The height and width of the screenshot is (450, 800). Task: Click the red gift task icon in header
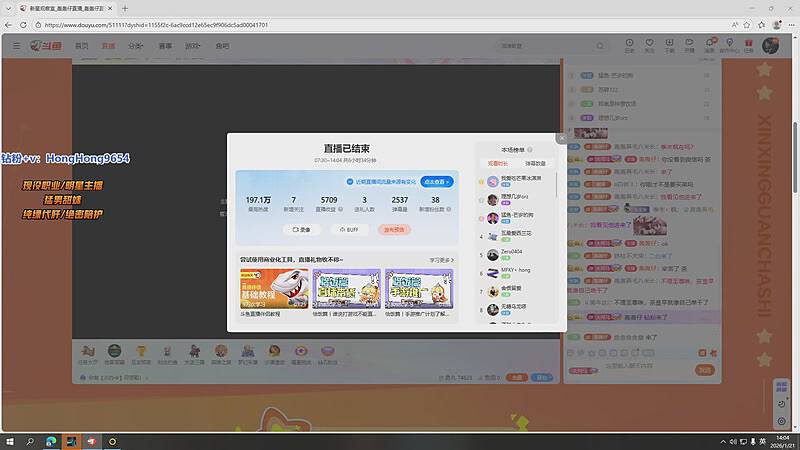(x=748, y=45)
